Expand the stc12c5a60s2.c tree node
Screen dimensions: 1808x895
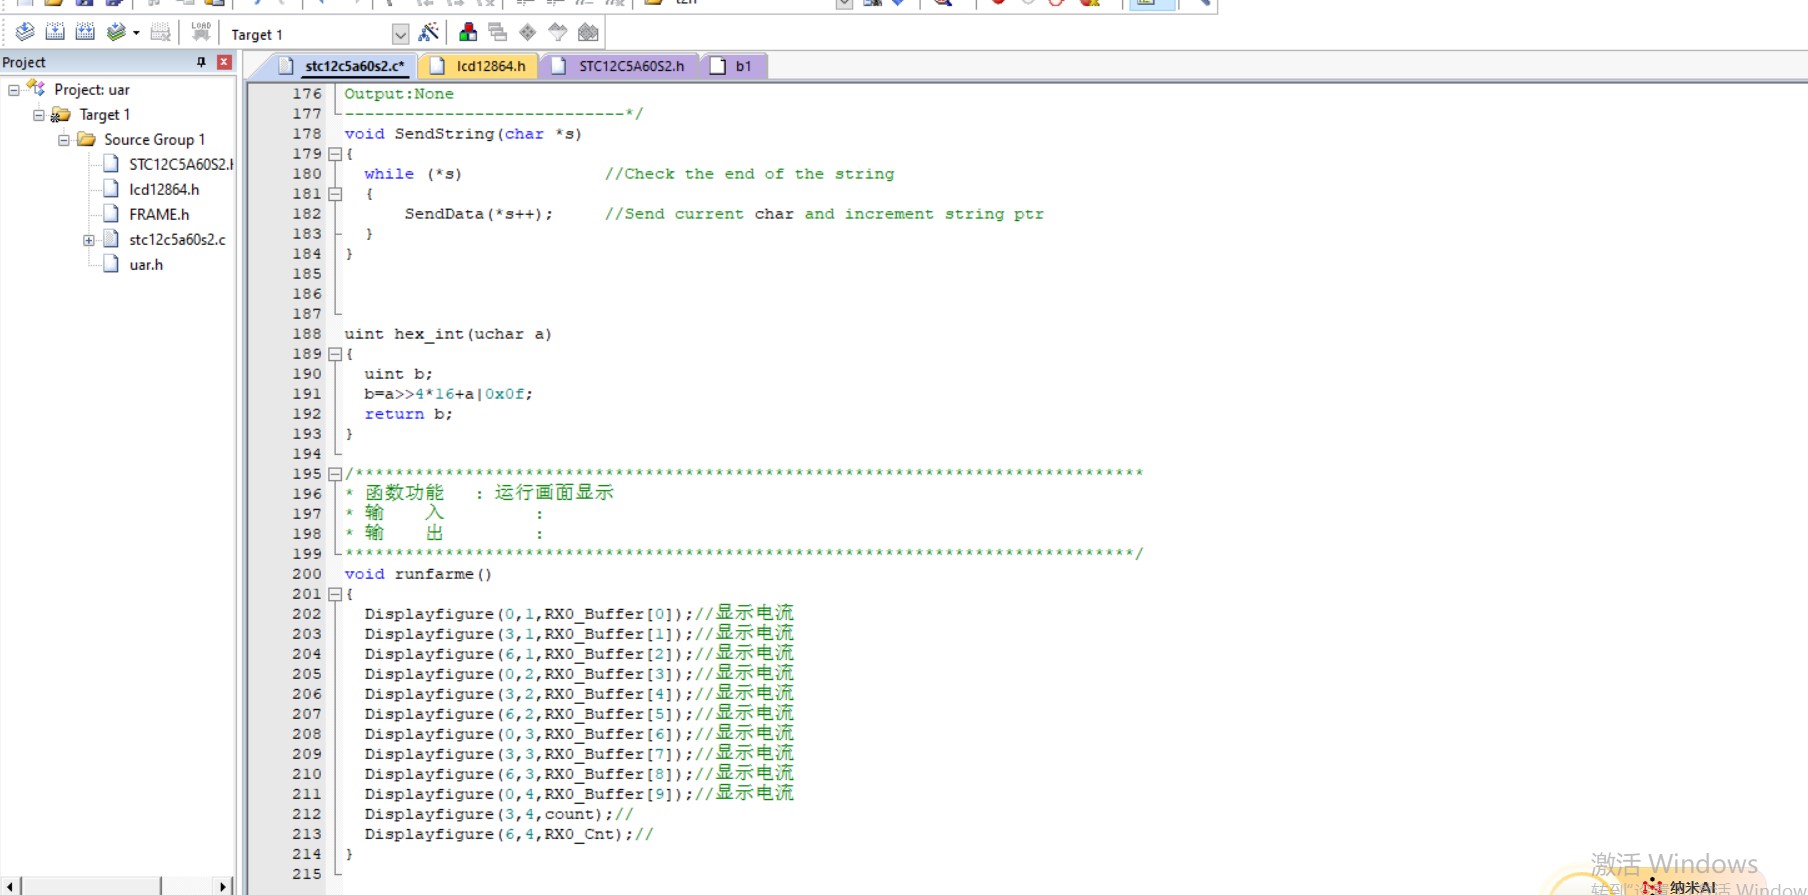point(88,240)
